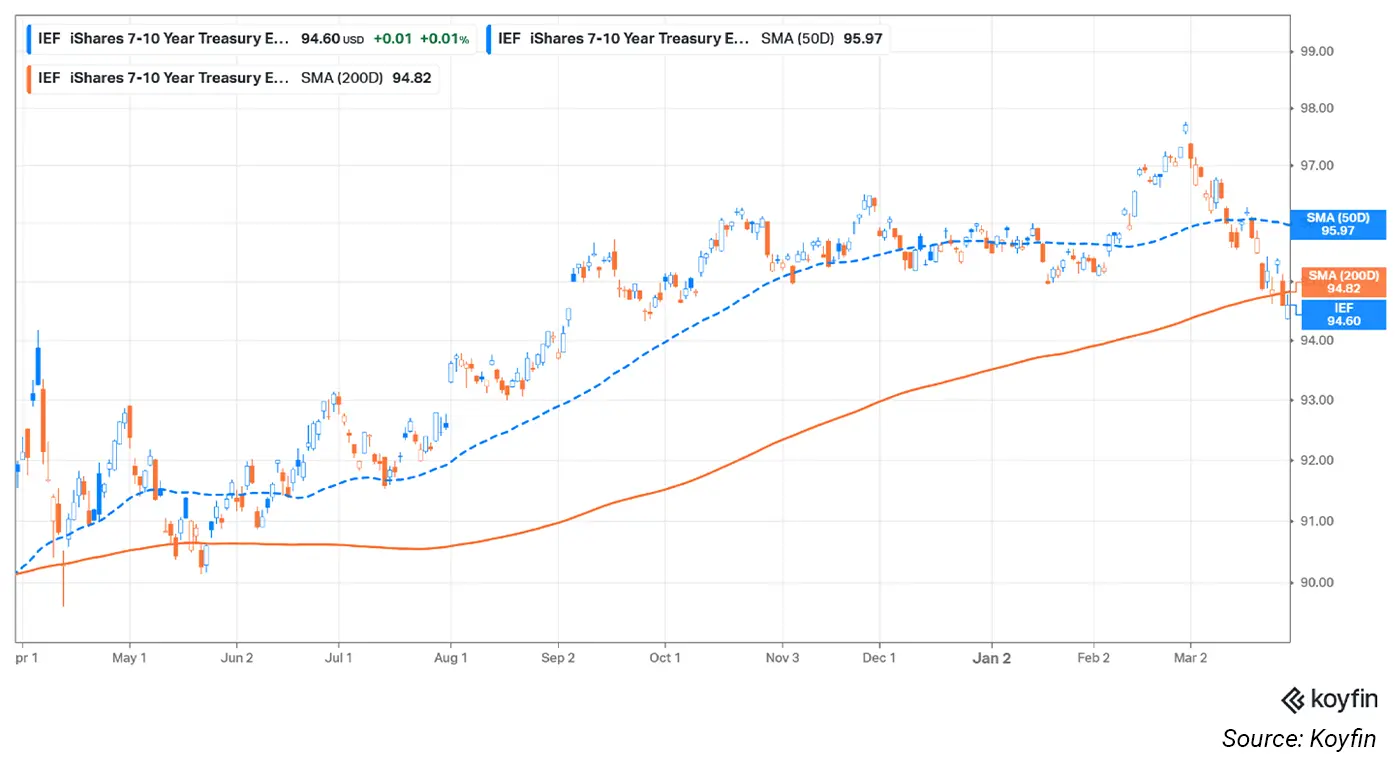This screenshot has width=1400, height=774.
Task: Click the highest candlestick near 98.00 in late February
Action: click(x=1185, y=128)
